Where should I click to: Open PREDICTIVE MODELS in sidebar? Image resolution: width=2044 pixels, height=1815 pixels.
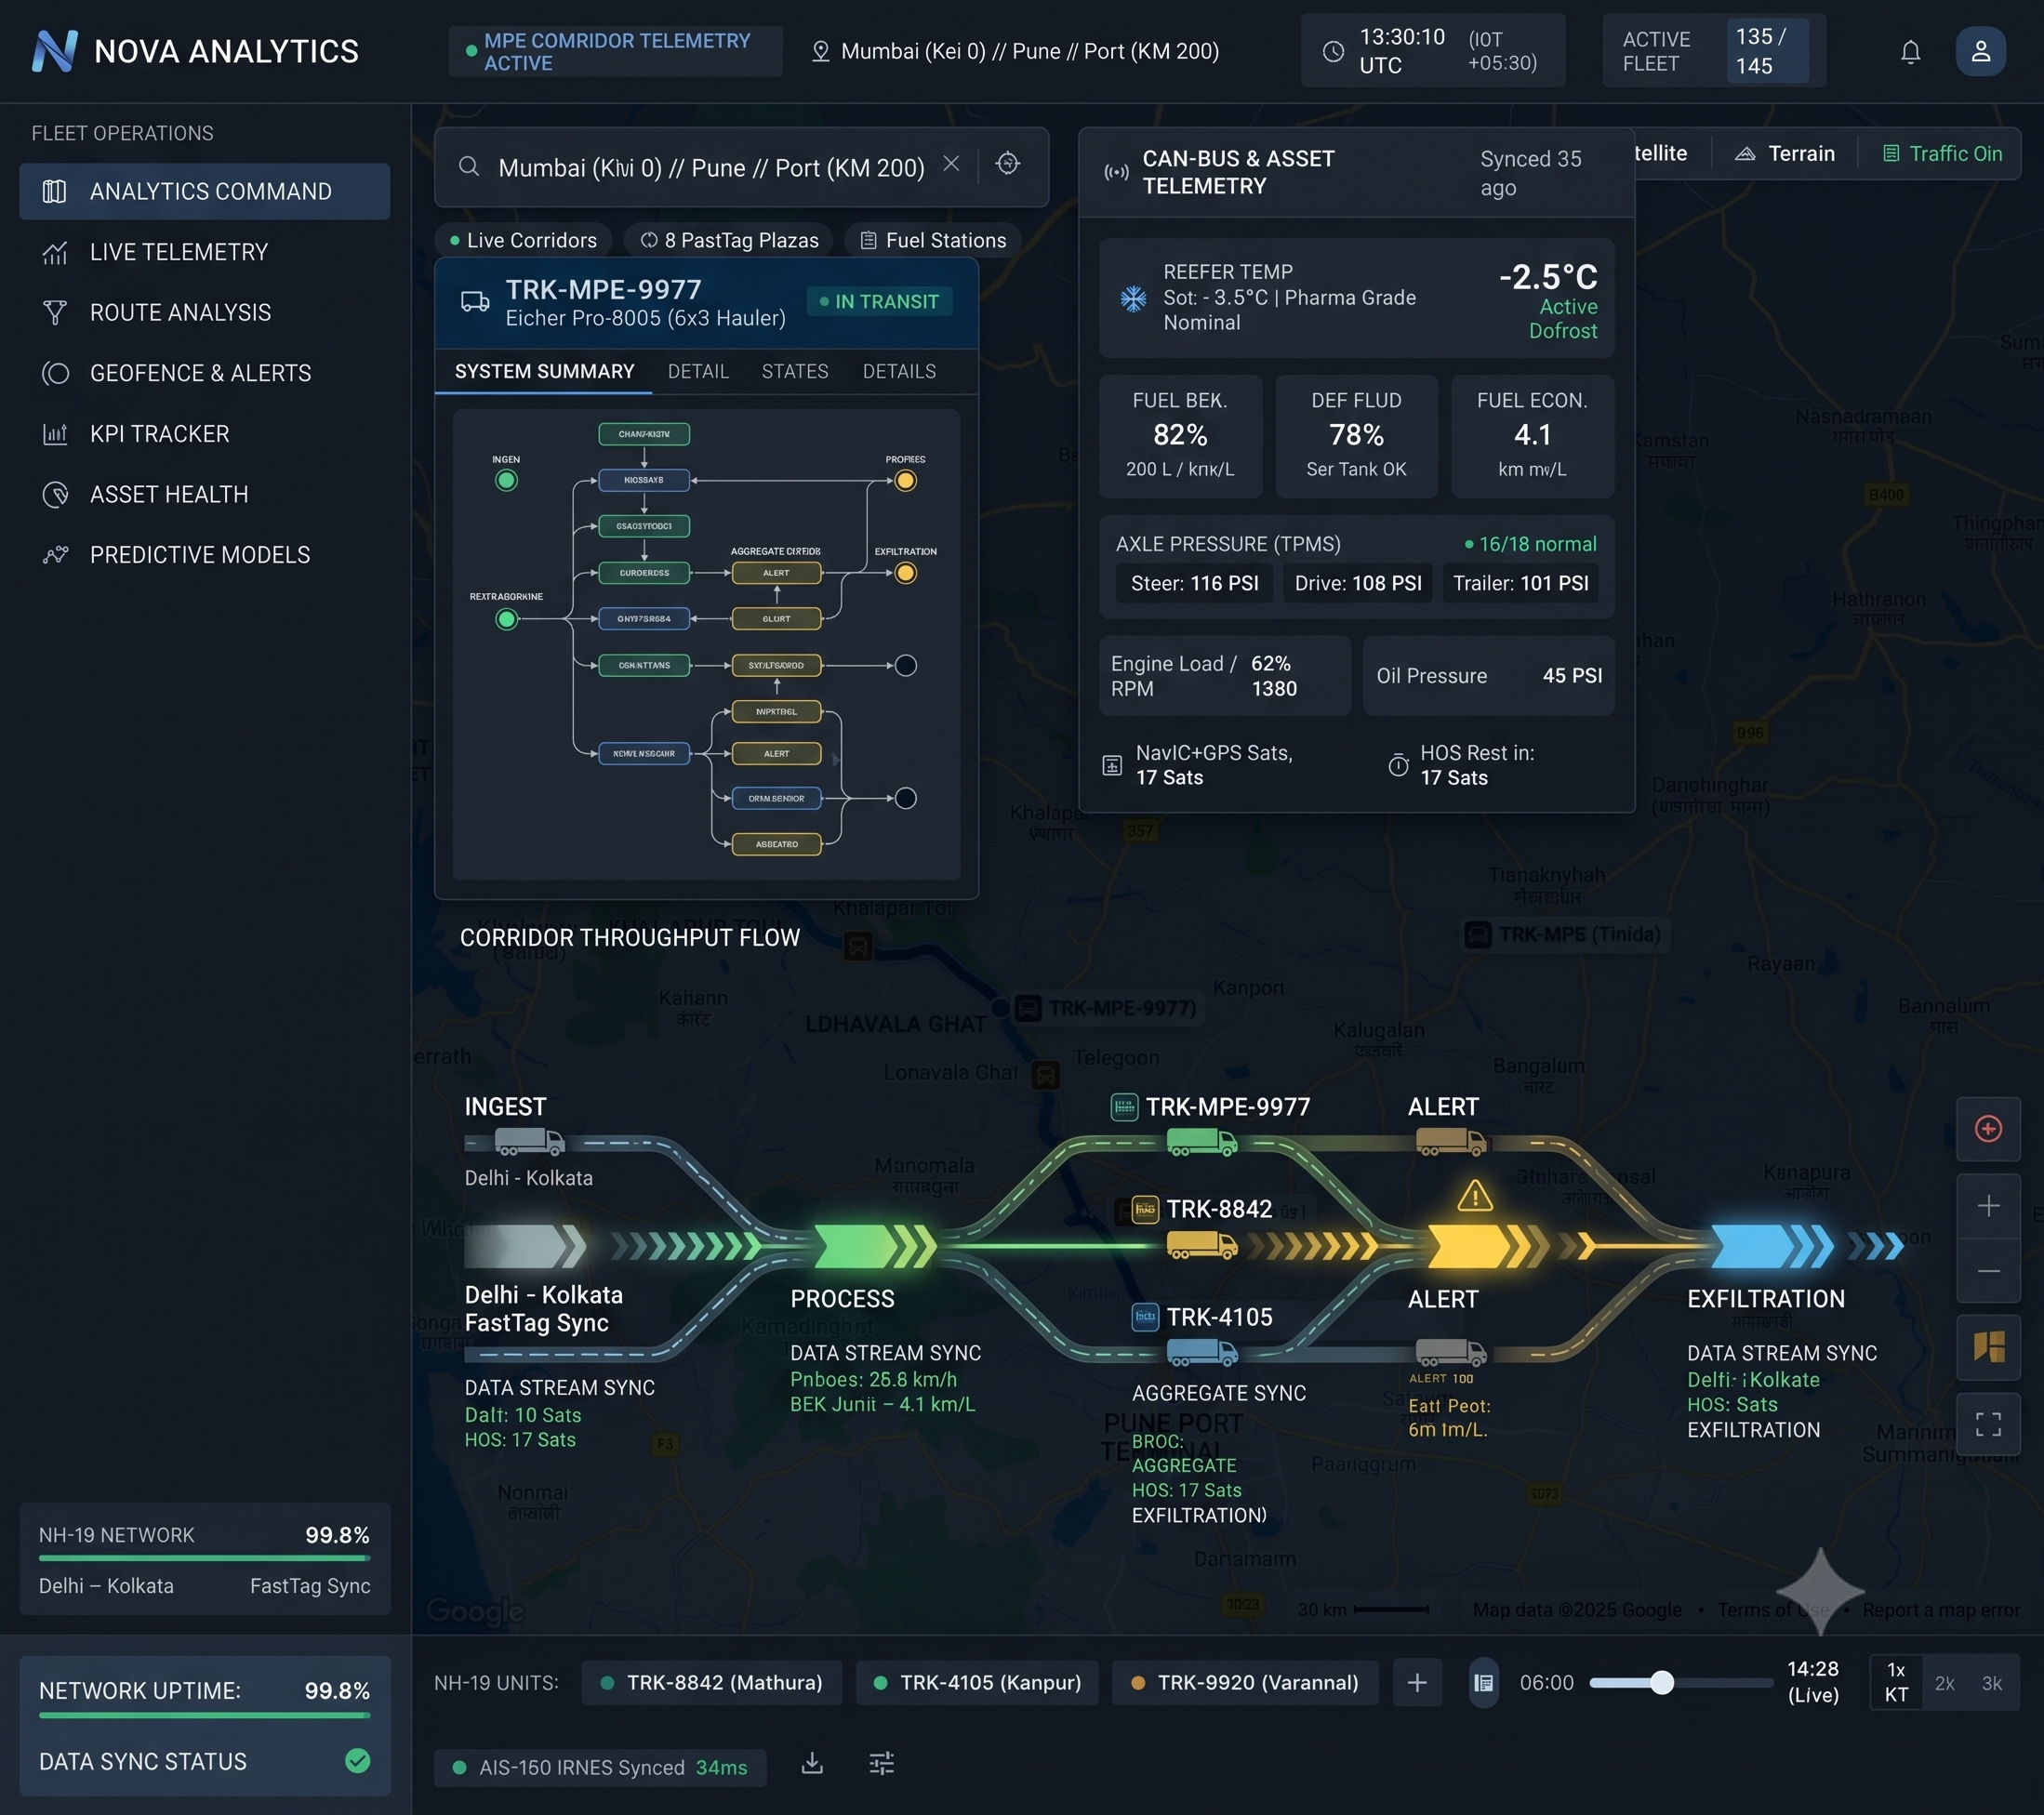[205, 555]
